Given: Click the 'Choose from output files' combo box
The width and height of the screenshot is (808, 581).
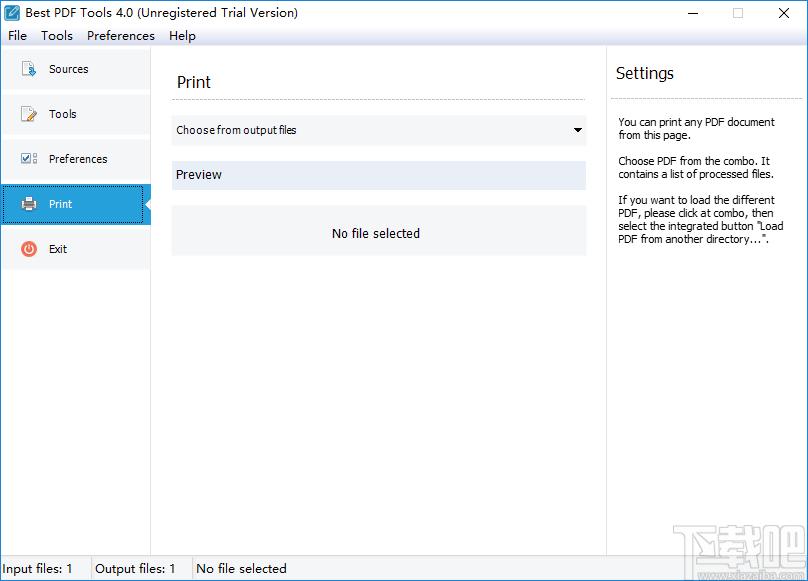Looking at the screenshot, I should click(379, 130).
